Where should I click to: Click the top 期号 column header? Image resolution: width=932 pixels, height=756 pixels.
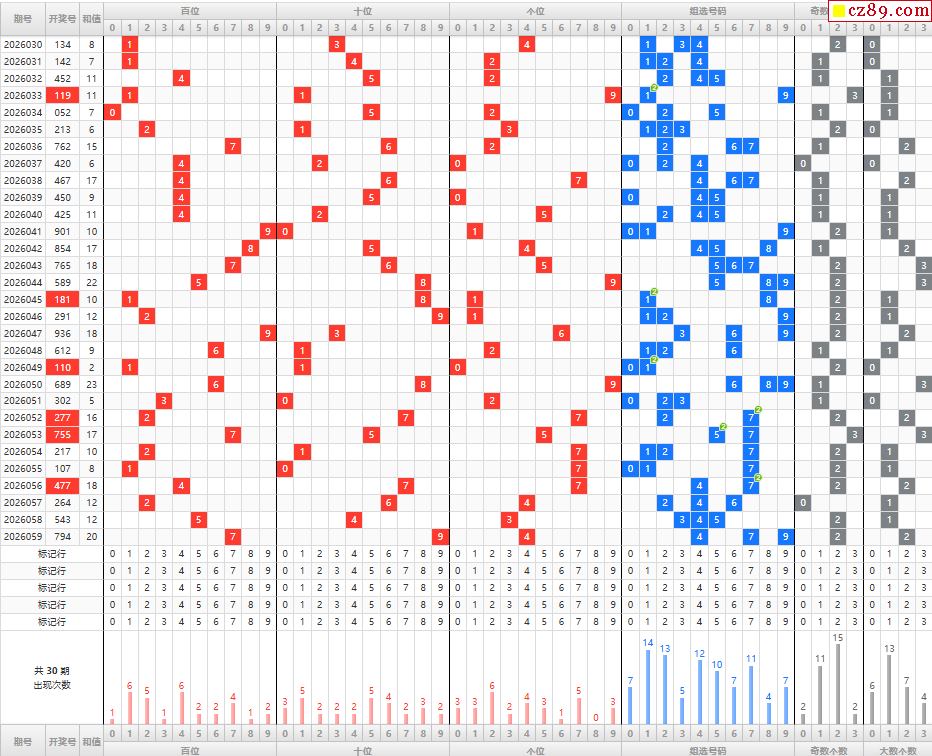pos(22,17)
